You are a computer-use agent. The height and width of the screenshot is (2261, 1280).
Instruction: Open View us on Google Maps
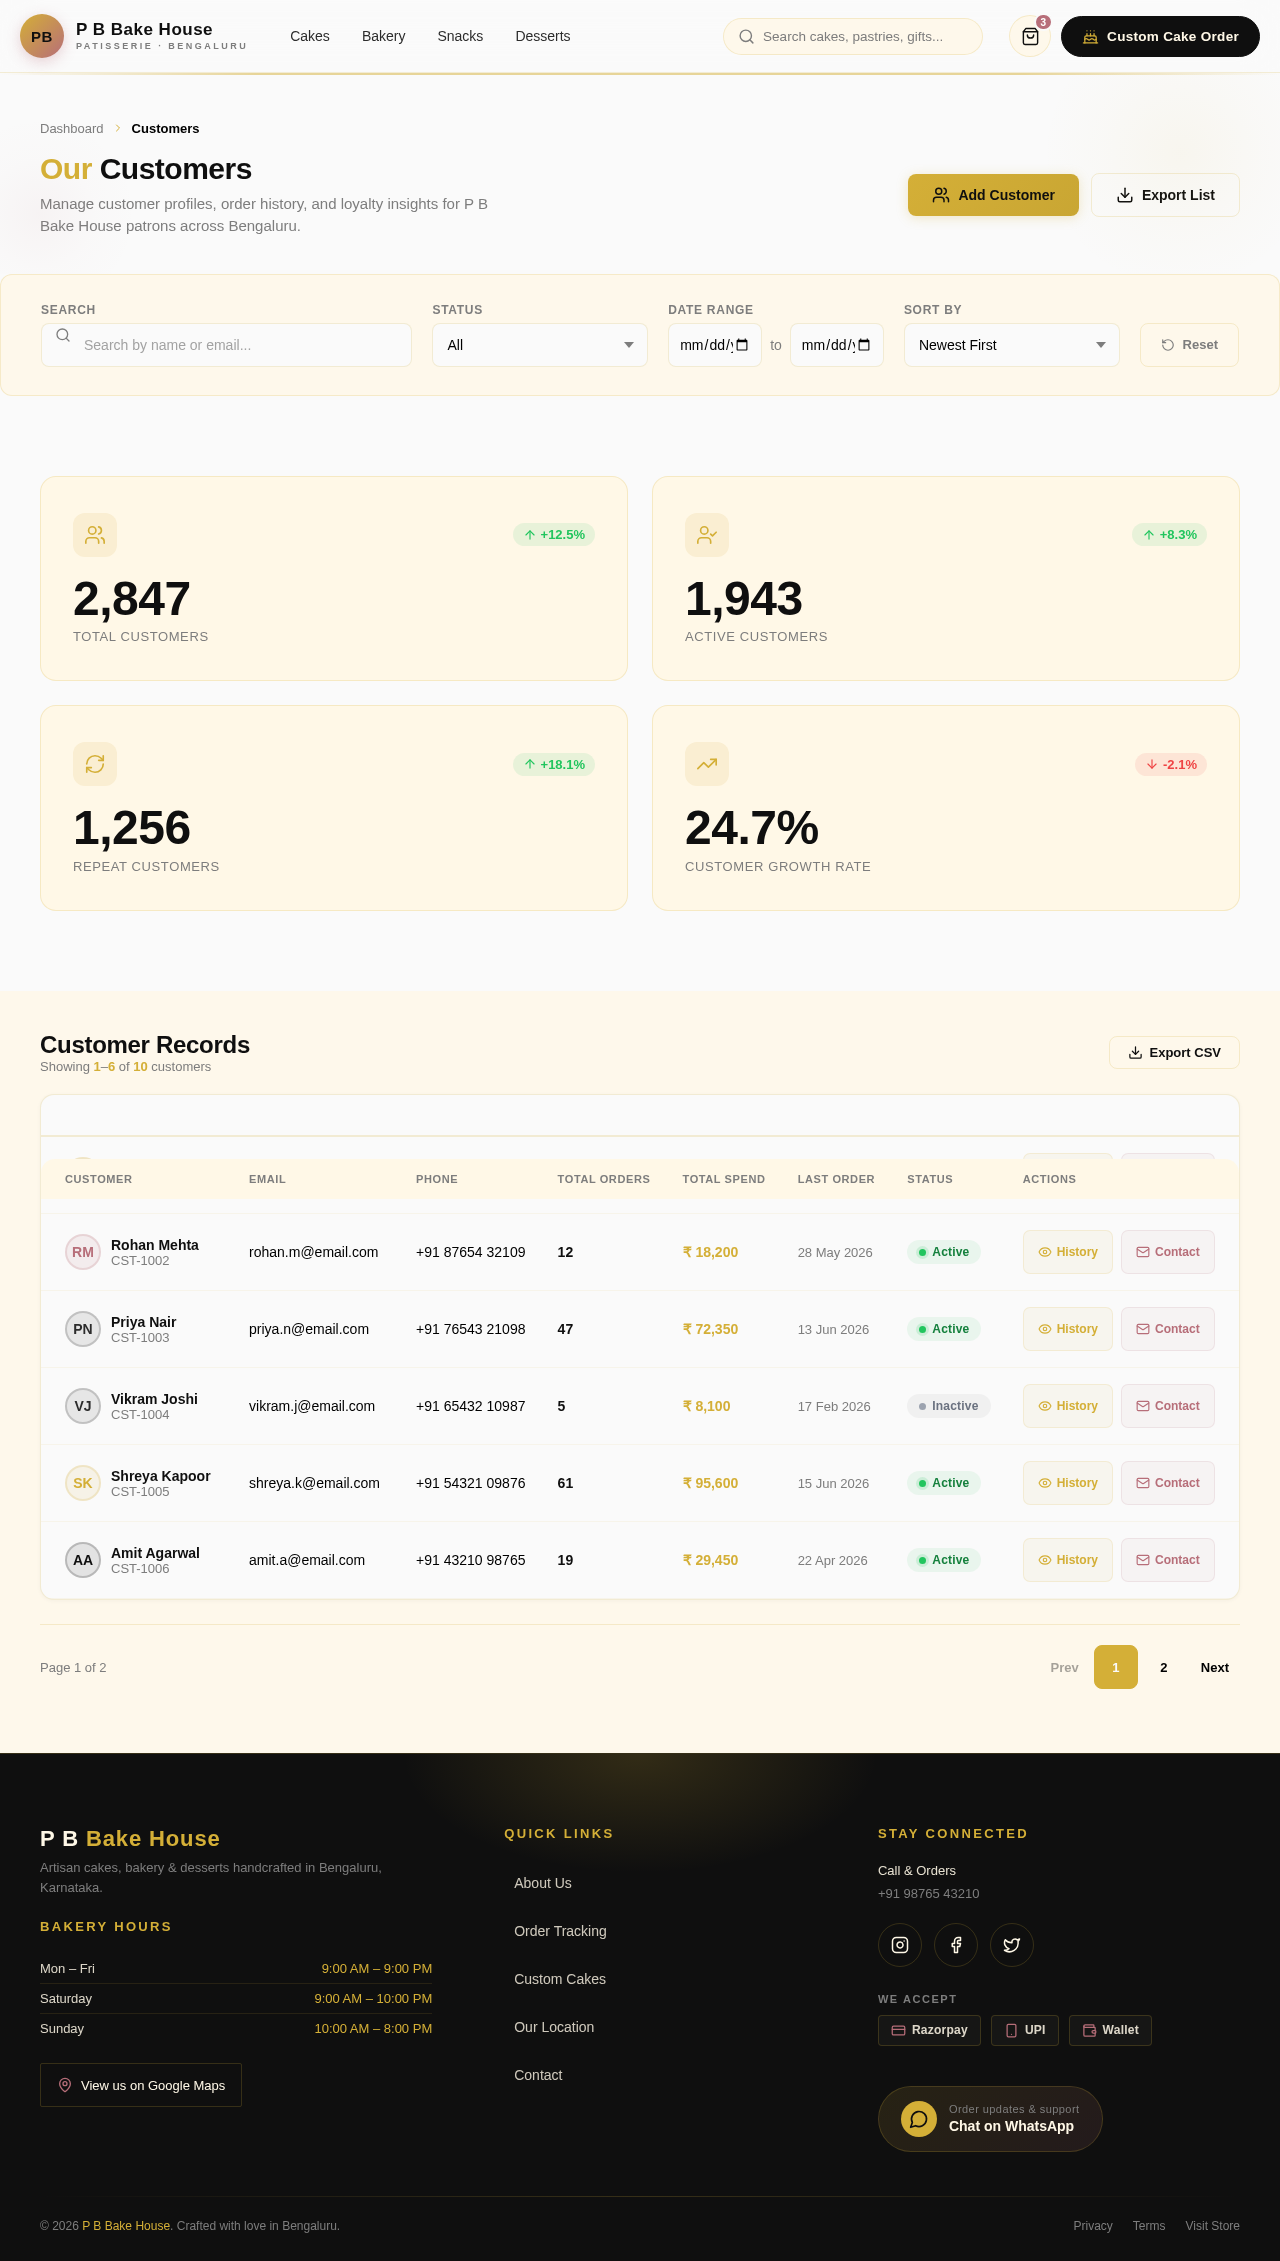(141, 2085)
